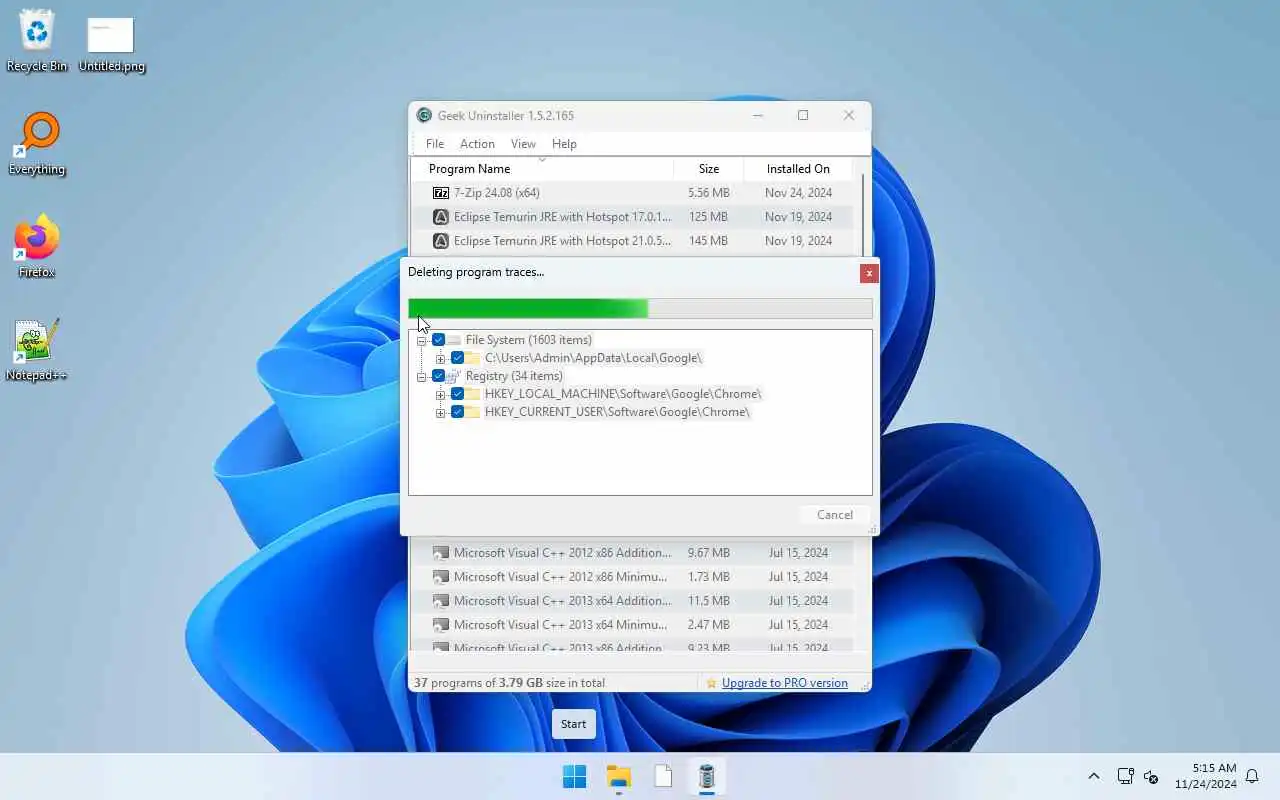Click the Visual C++ 2013 x64 Additional icon
The image size is (1280, 800).
tap(441, 601)
